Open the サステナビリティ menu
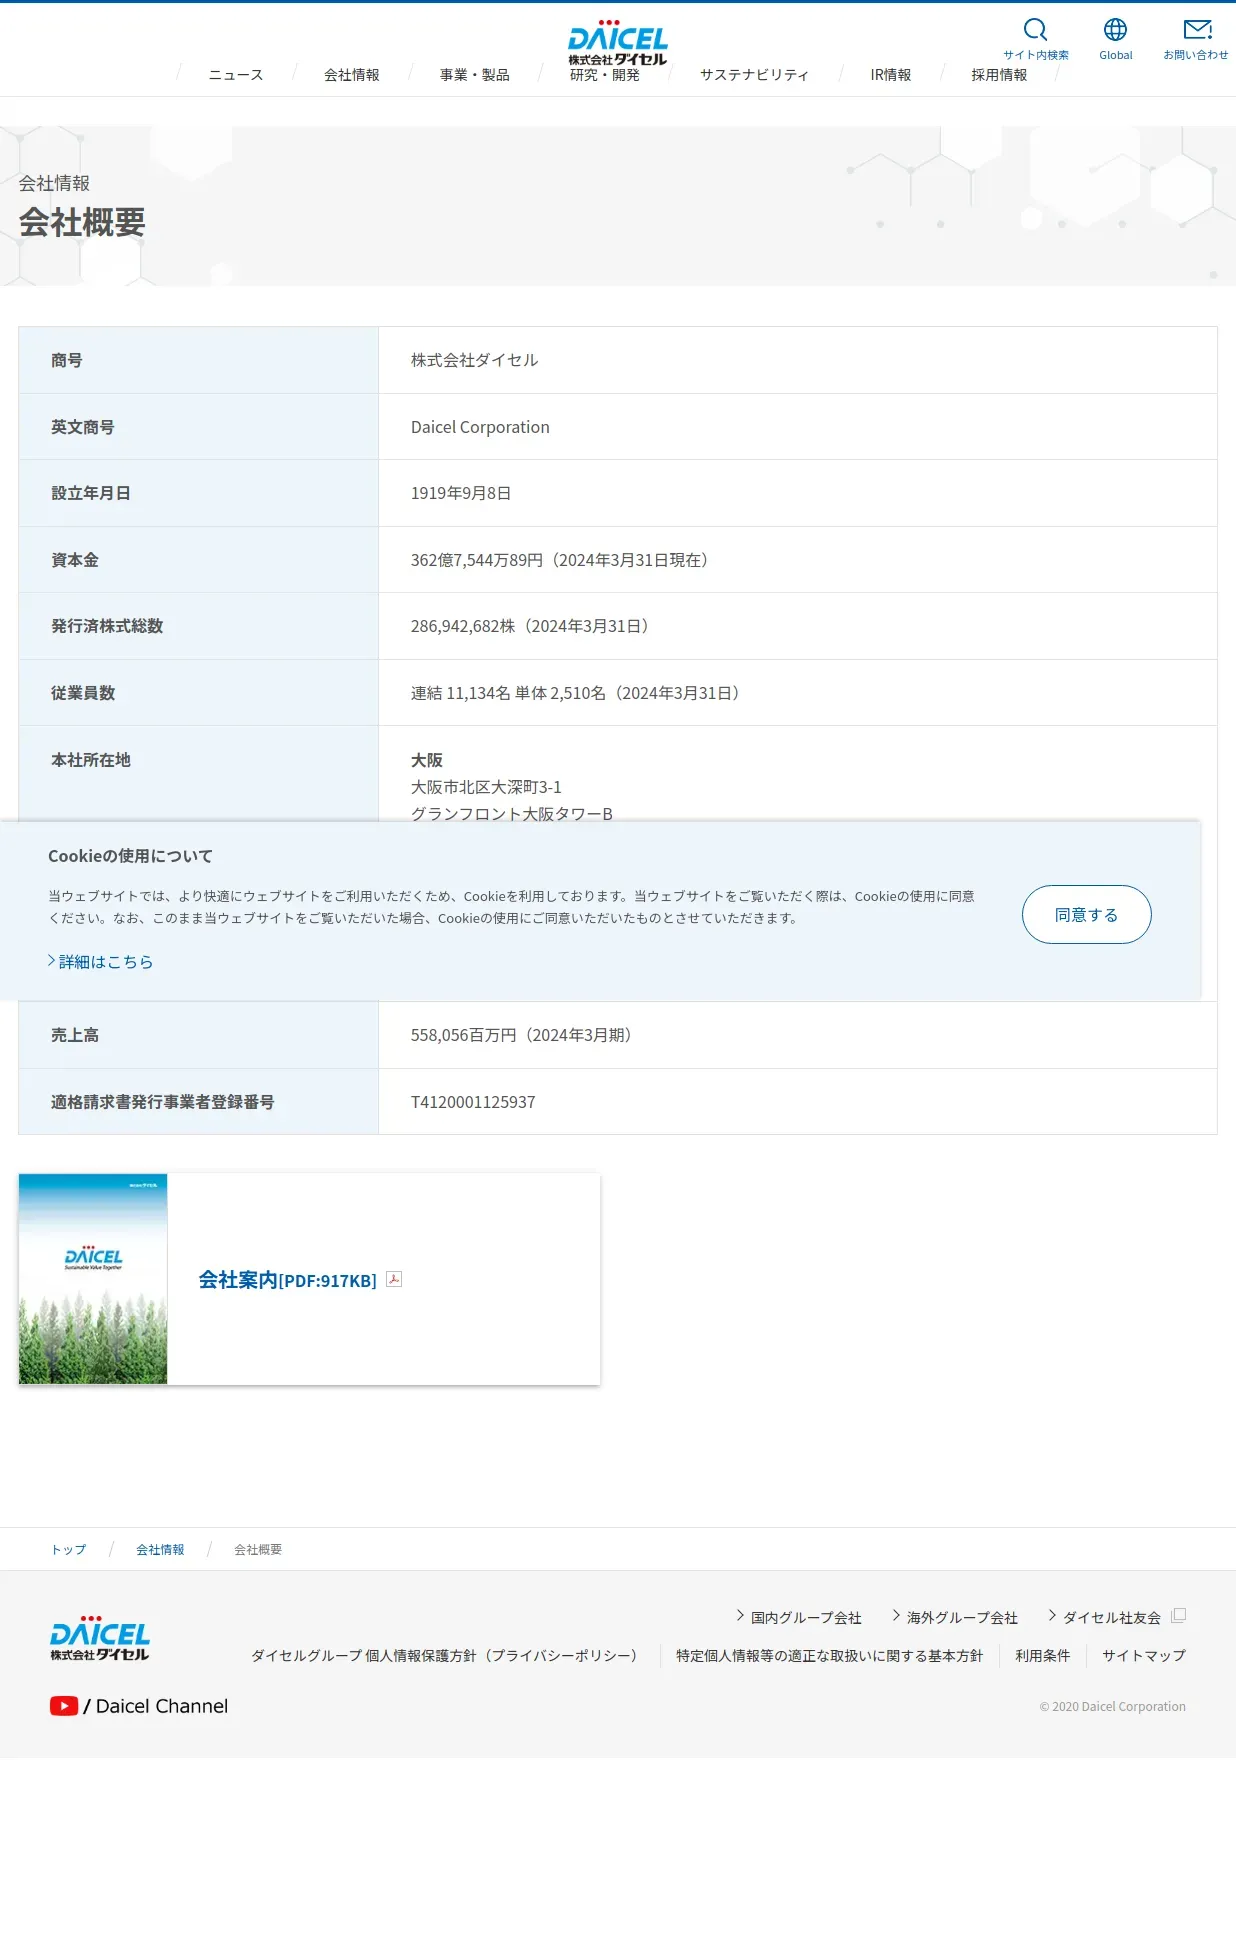Image resolution: width=1236 pixels, height=1935 pixels. pyautogui.click(x=754, y=75)
